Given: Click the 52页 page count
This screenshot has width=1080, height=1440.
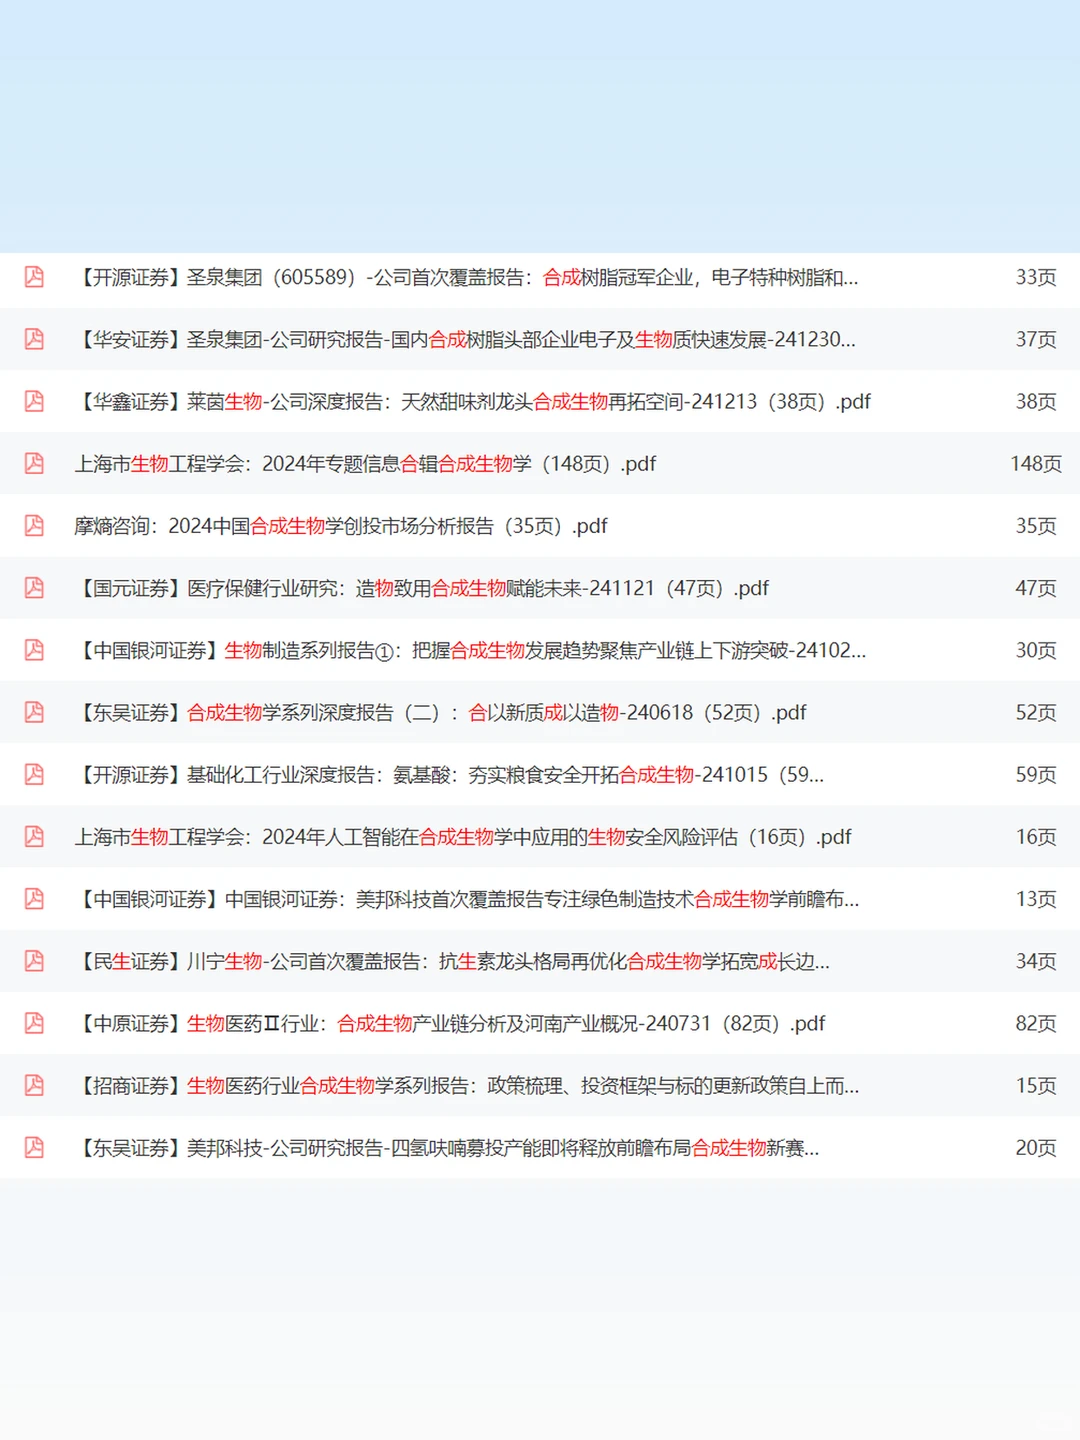Looking at the screenshot, I should (x=1036, y=712).
